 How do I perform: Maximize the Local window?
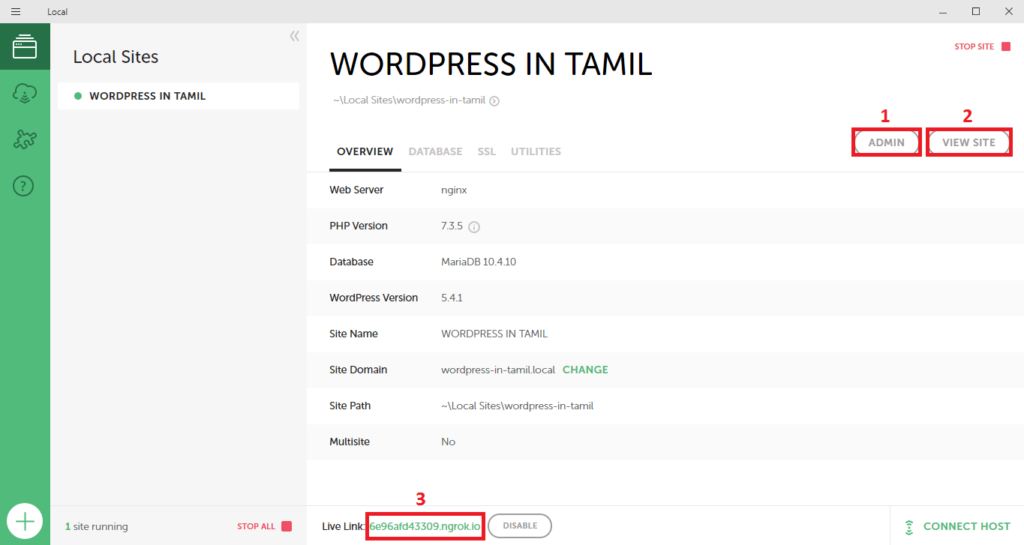[976, 12]
